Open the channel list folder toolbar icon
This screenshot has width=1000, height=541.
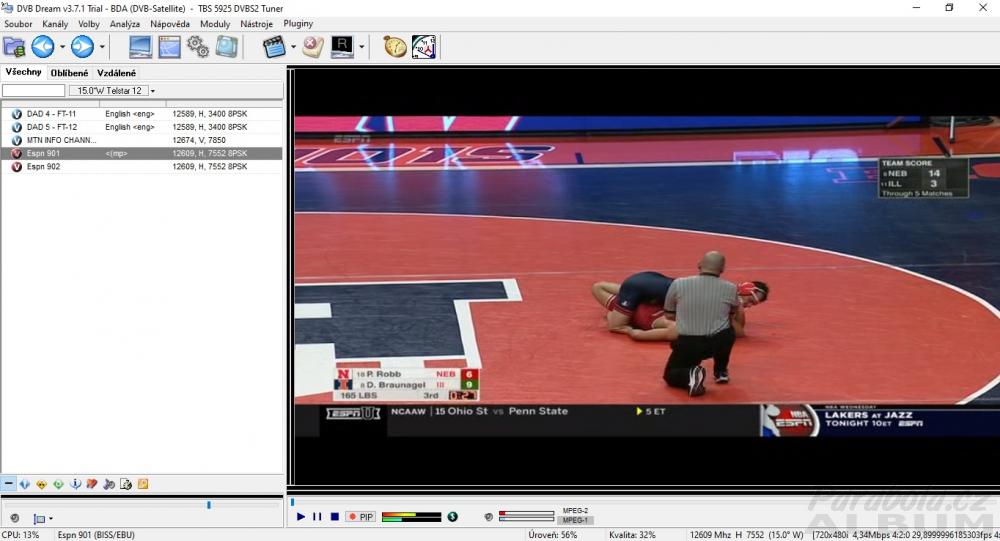coord(14,47)
